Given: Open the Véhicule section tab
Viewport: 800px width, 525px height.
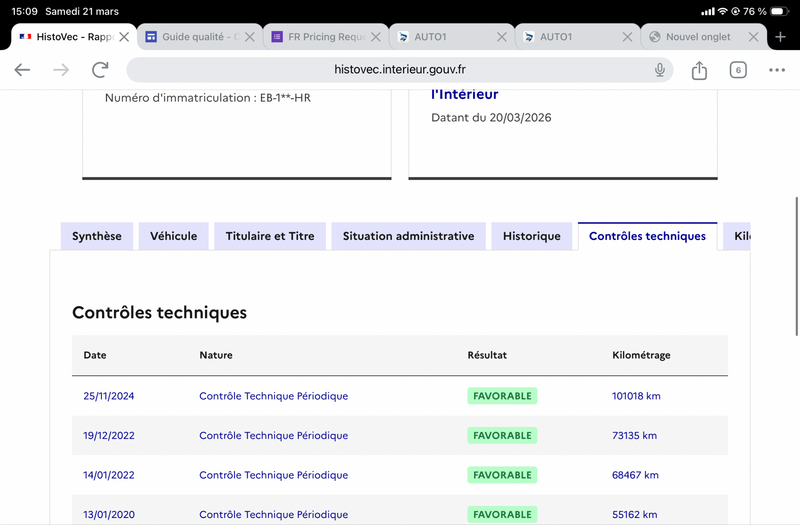Looking at the screenshot, I should [173, 237].
